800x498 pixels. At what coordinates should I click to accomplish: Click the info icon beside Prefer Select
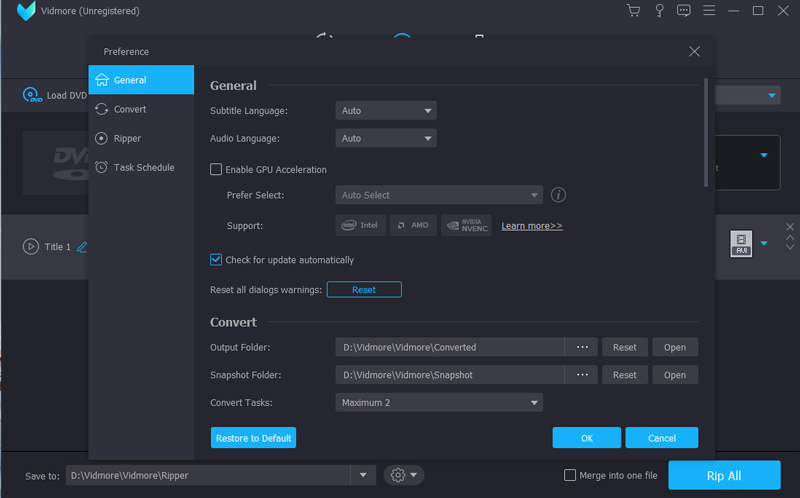(x=559, y=195)
